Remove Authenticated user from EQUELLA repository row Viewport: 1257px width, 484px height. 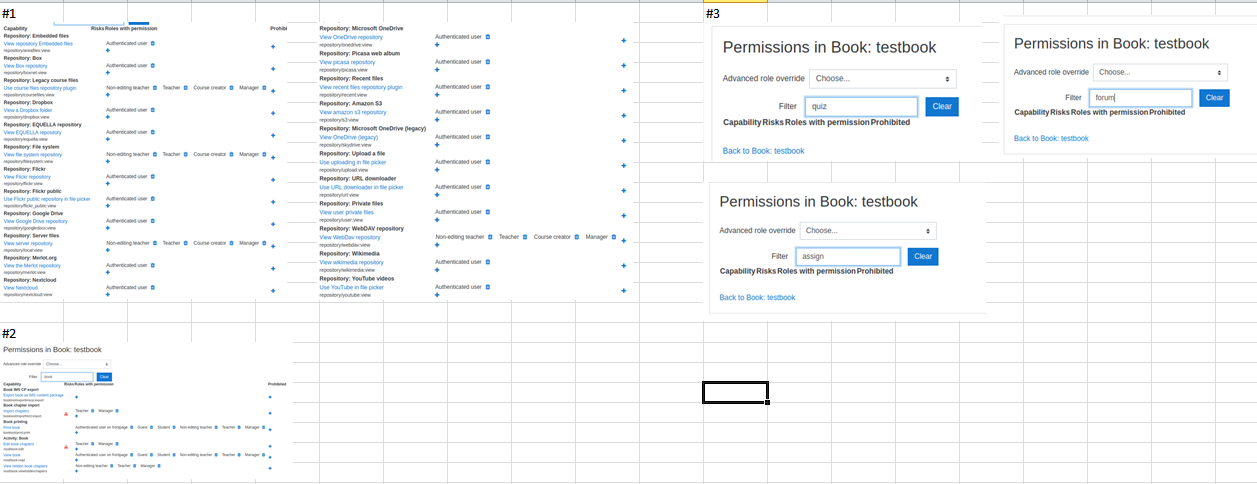pyautogui.click(x=153, y=132)
